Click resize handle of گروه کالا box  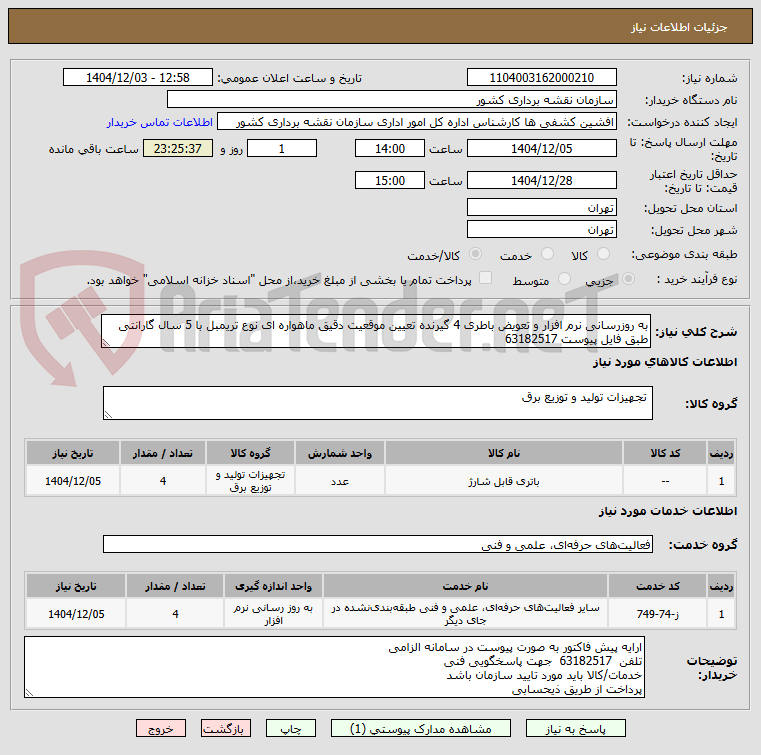[108, 414]
